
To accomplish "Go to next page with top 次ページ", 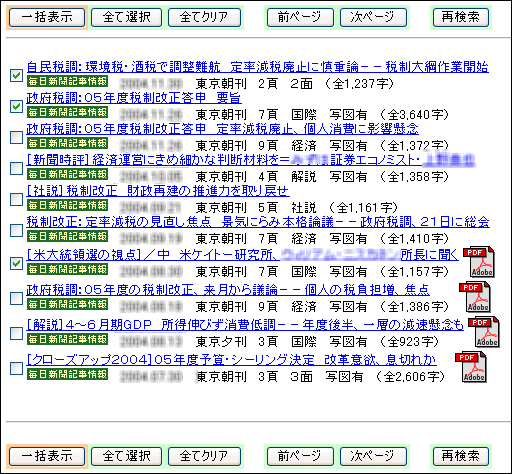I will click(373, 17).
